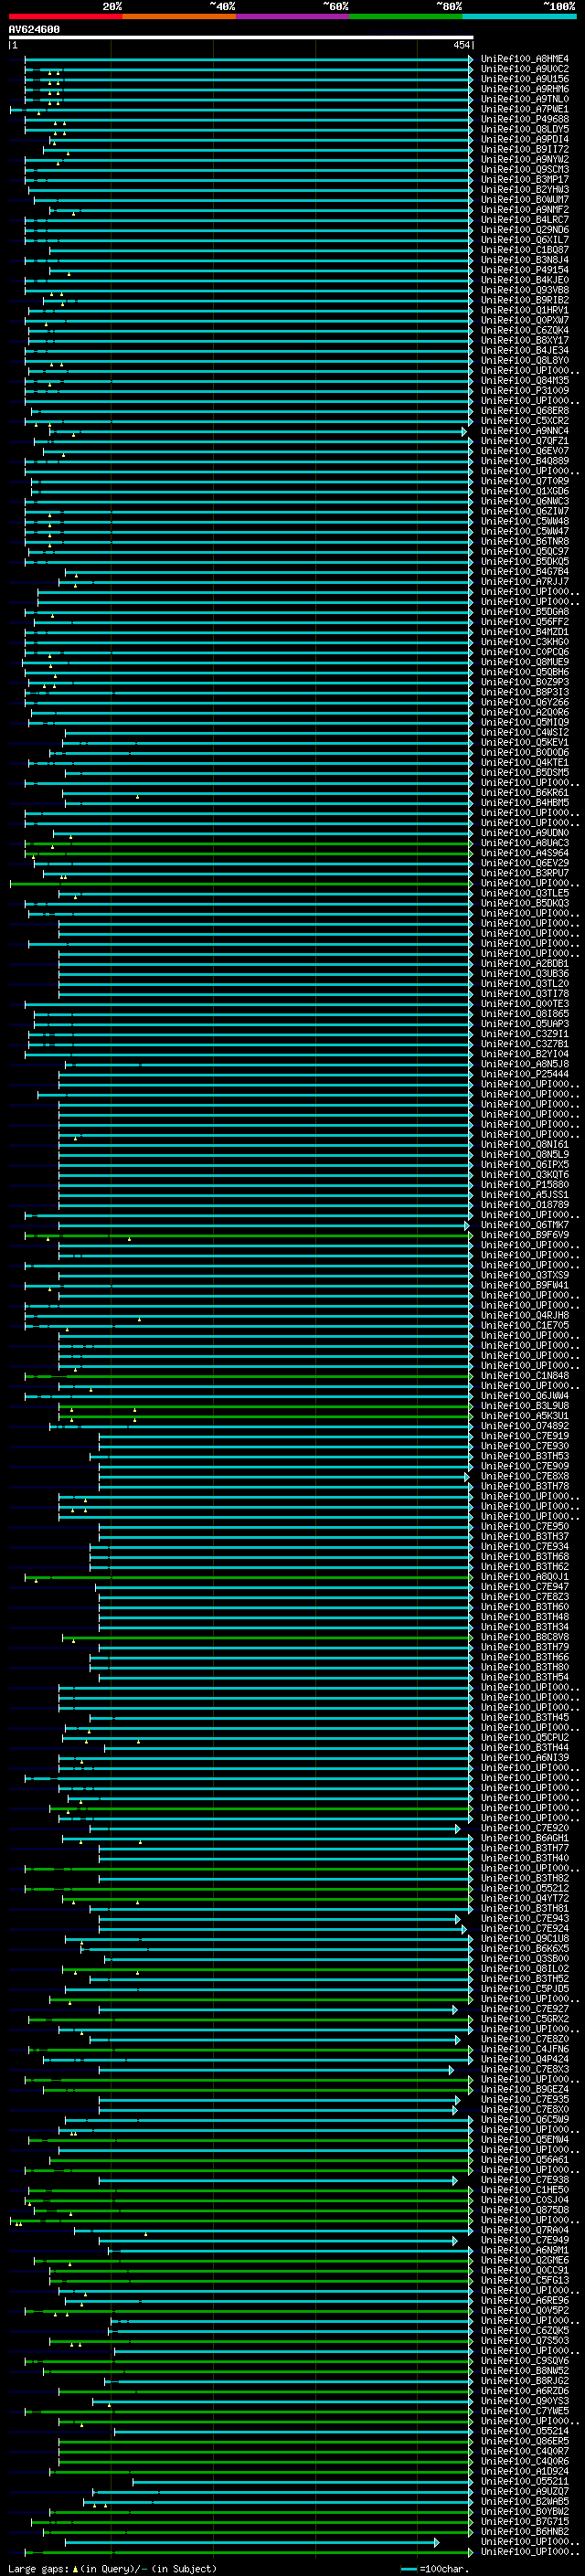Select hit label UniRef100_Q93VB8
Screen dimensions: 585x2576
[x=525, y=290]
